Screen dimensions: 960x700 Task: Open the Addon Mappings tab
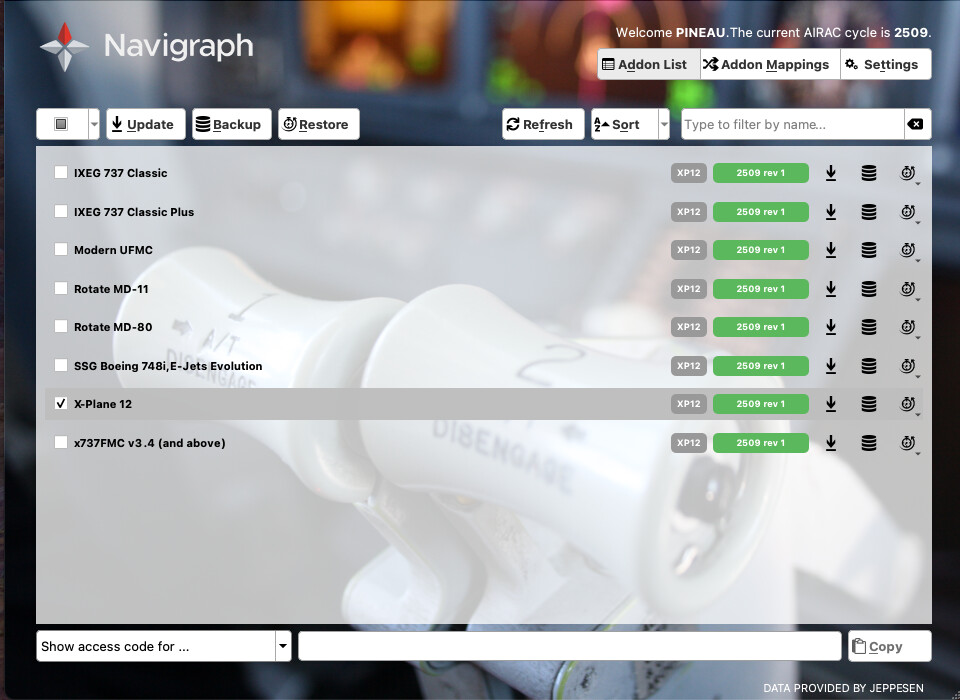click(x=770, y=64)
